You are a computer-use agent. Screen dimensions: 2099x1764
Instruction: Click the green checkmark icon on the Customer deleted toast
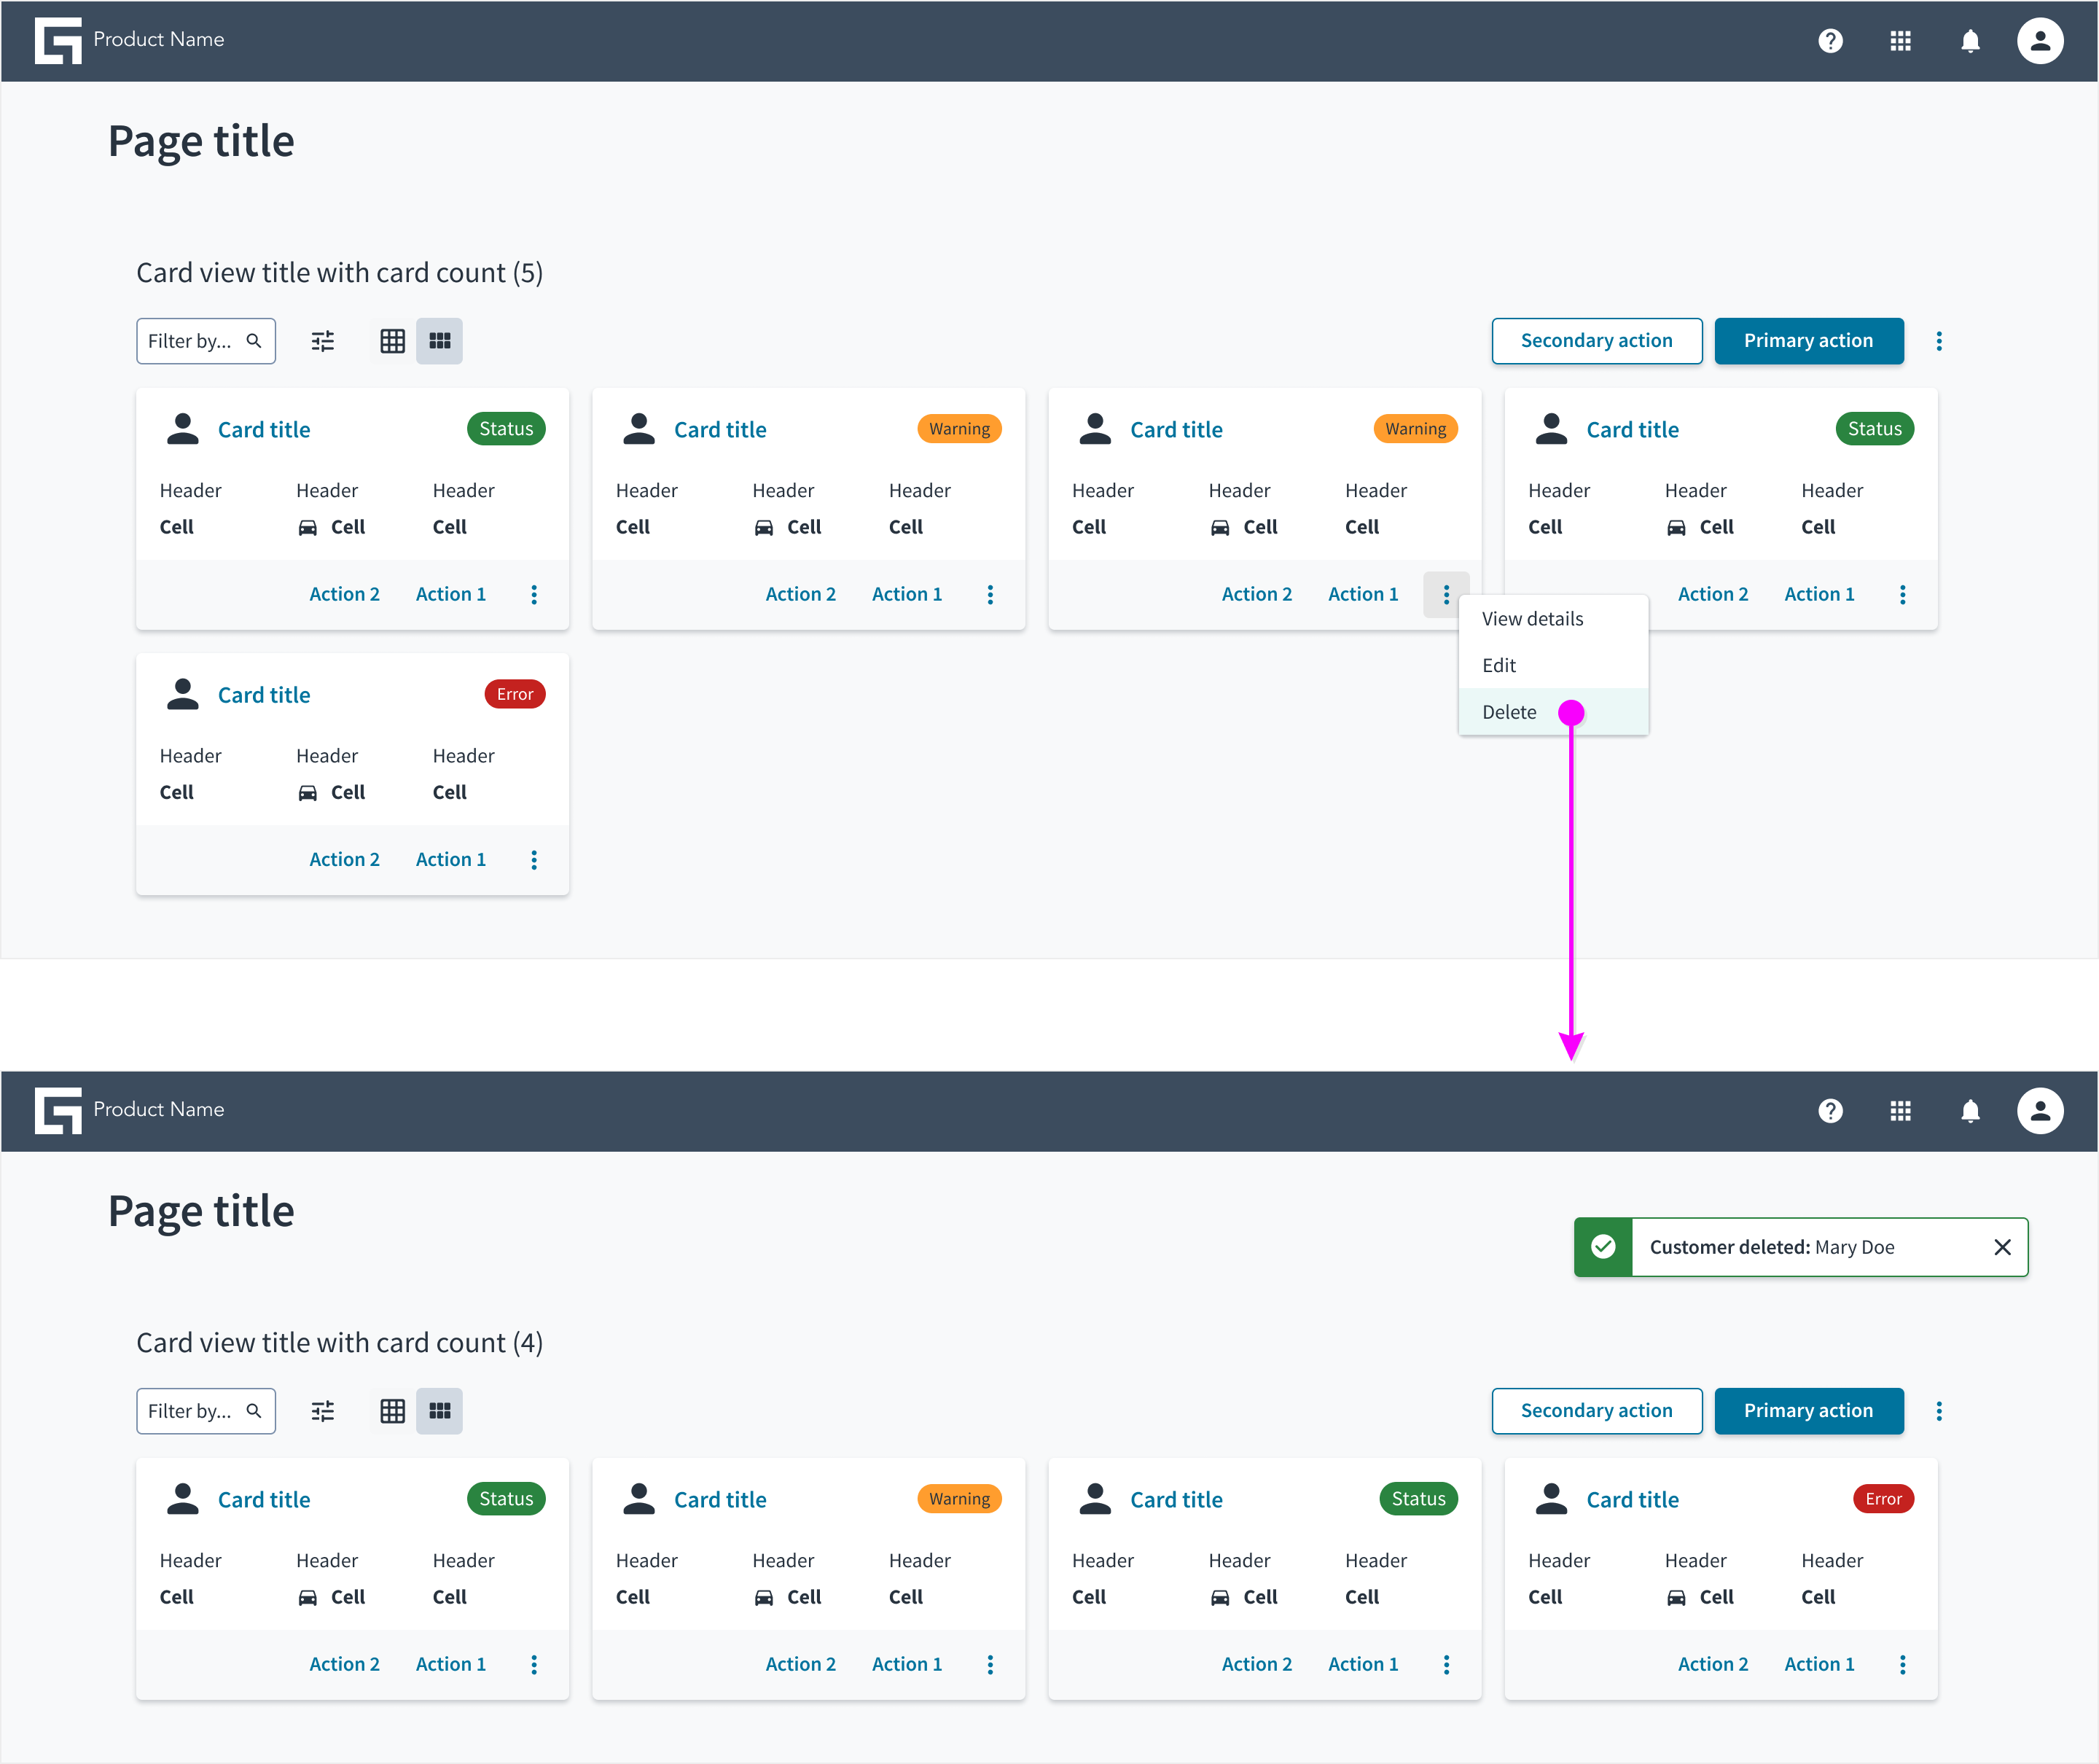click(1603, 1246)
